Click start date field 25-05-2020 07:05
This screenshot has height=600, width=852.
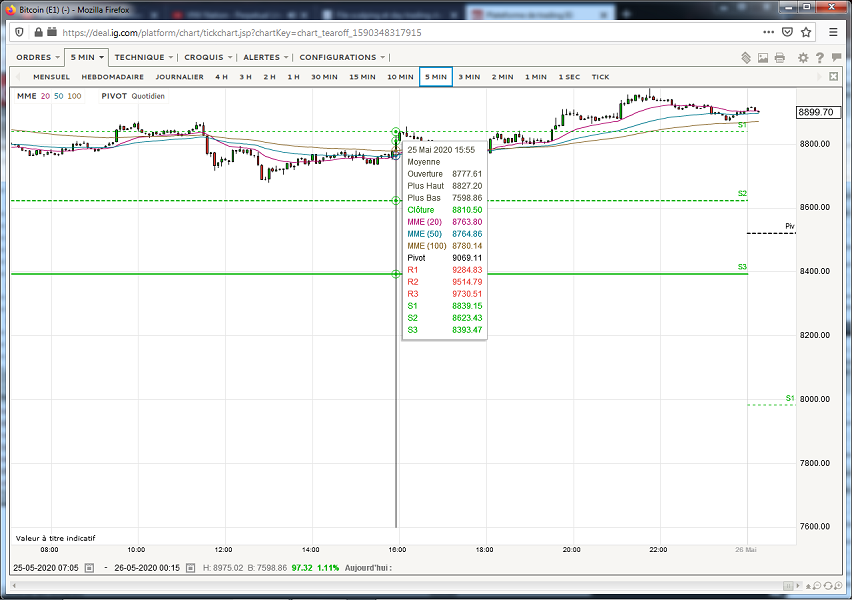[x=46, y=568]
